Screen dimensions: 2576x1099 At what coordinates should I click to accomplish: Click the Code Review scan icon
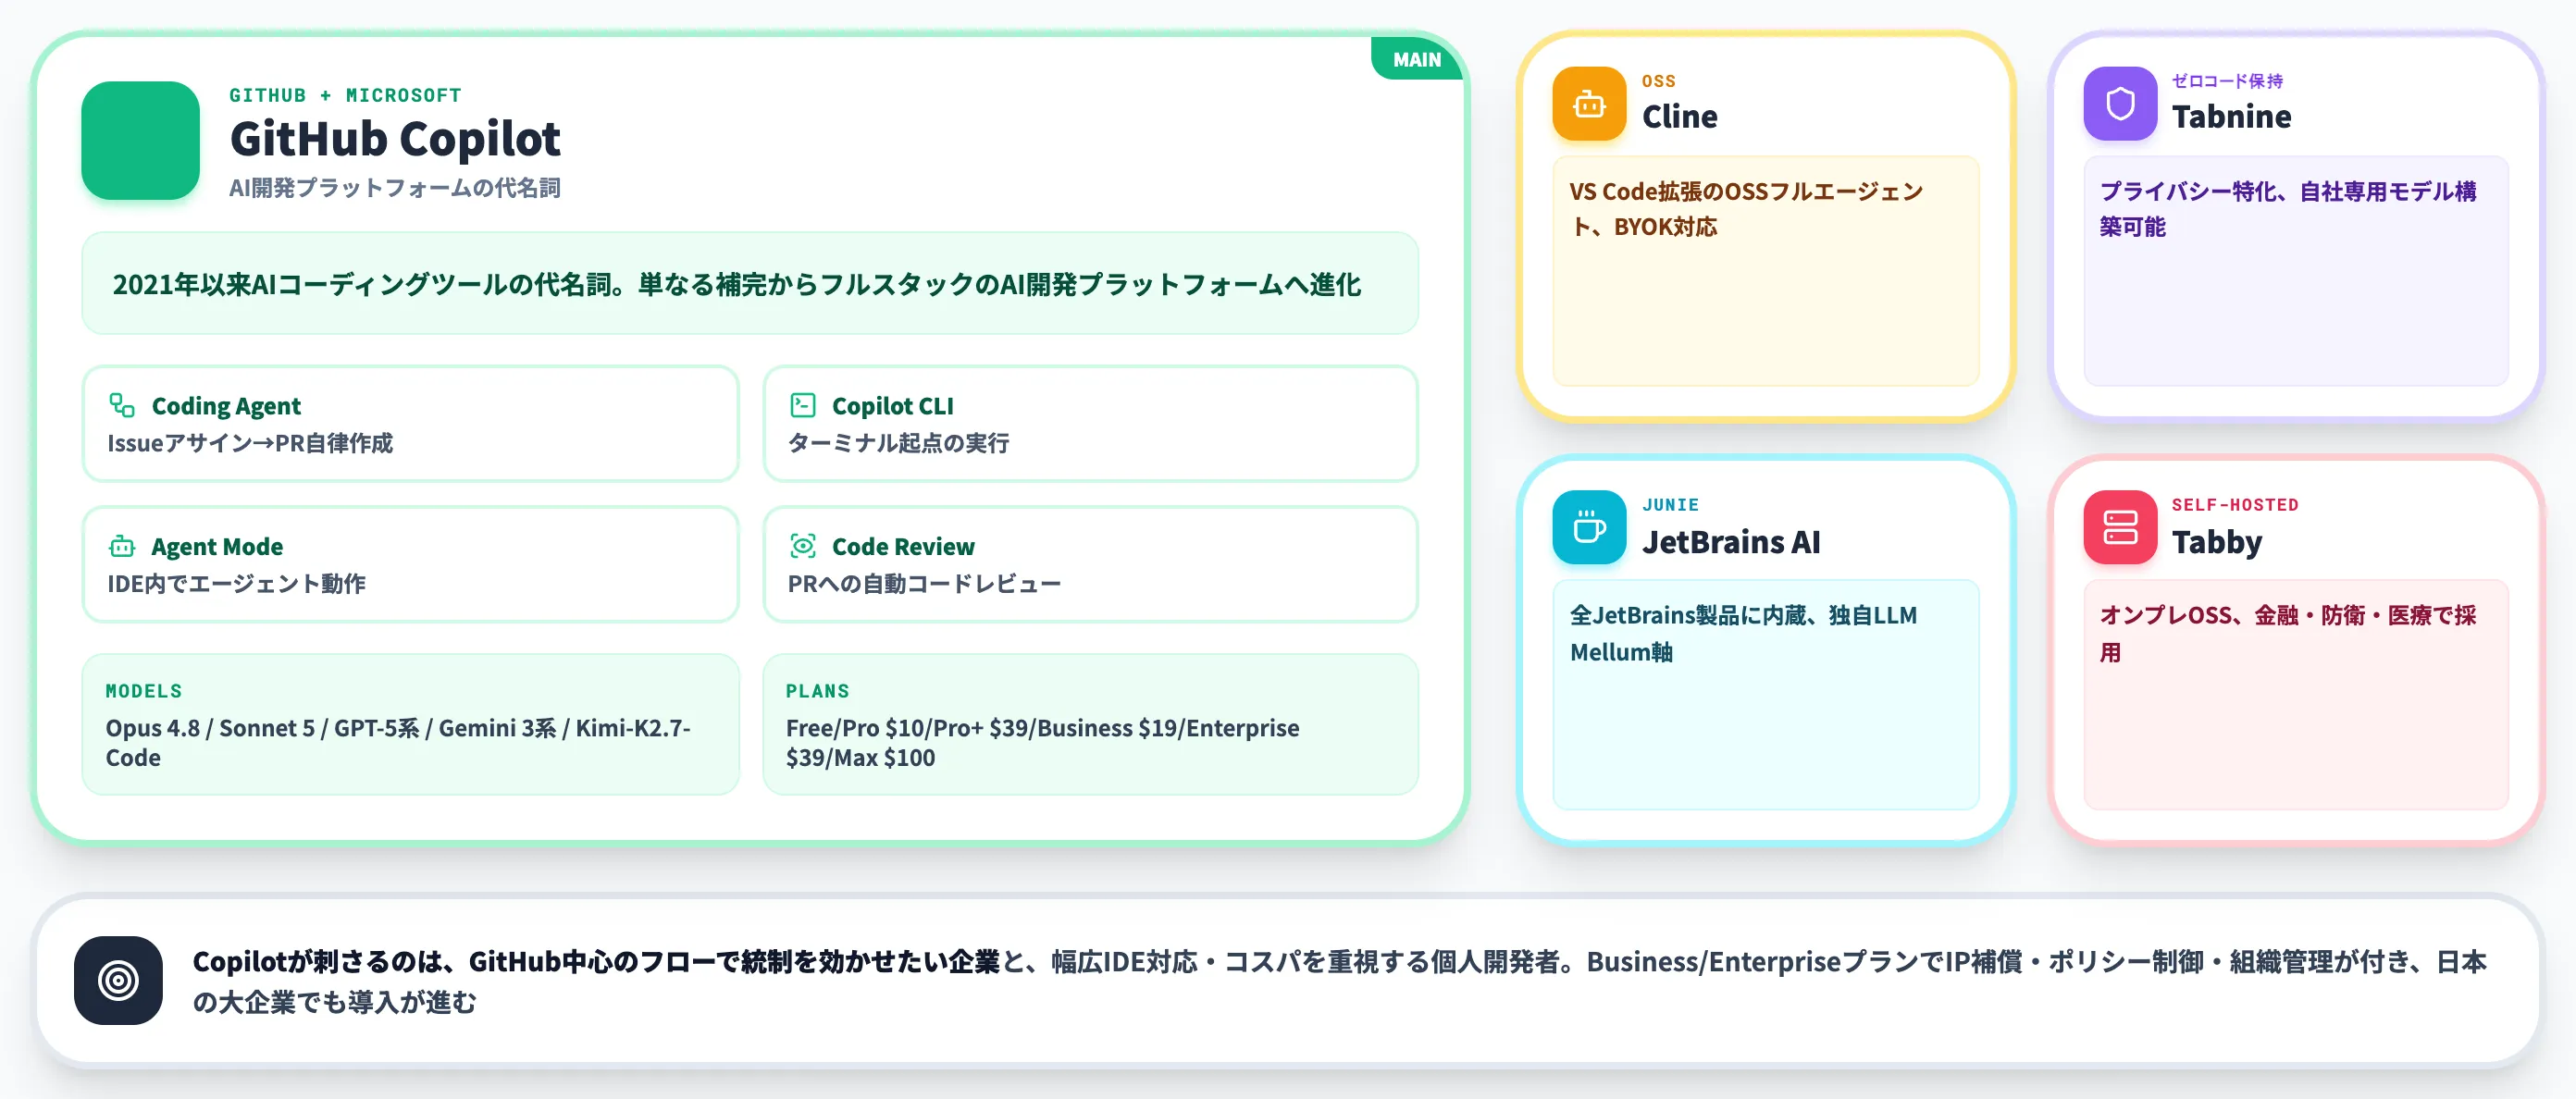coord(803,546)
